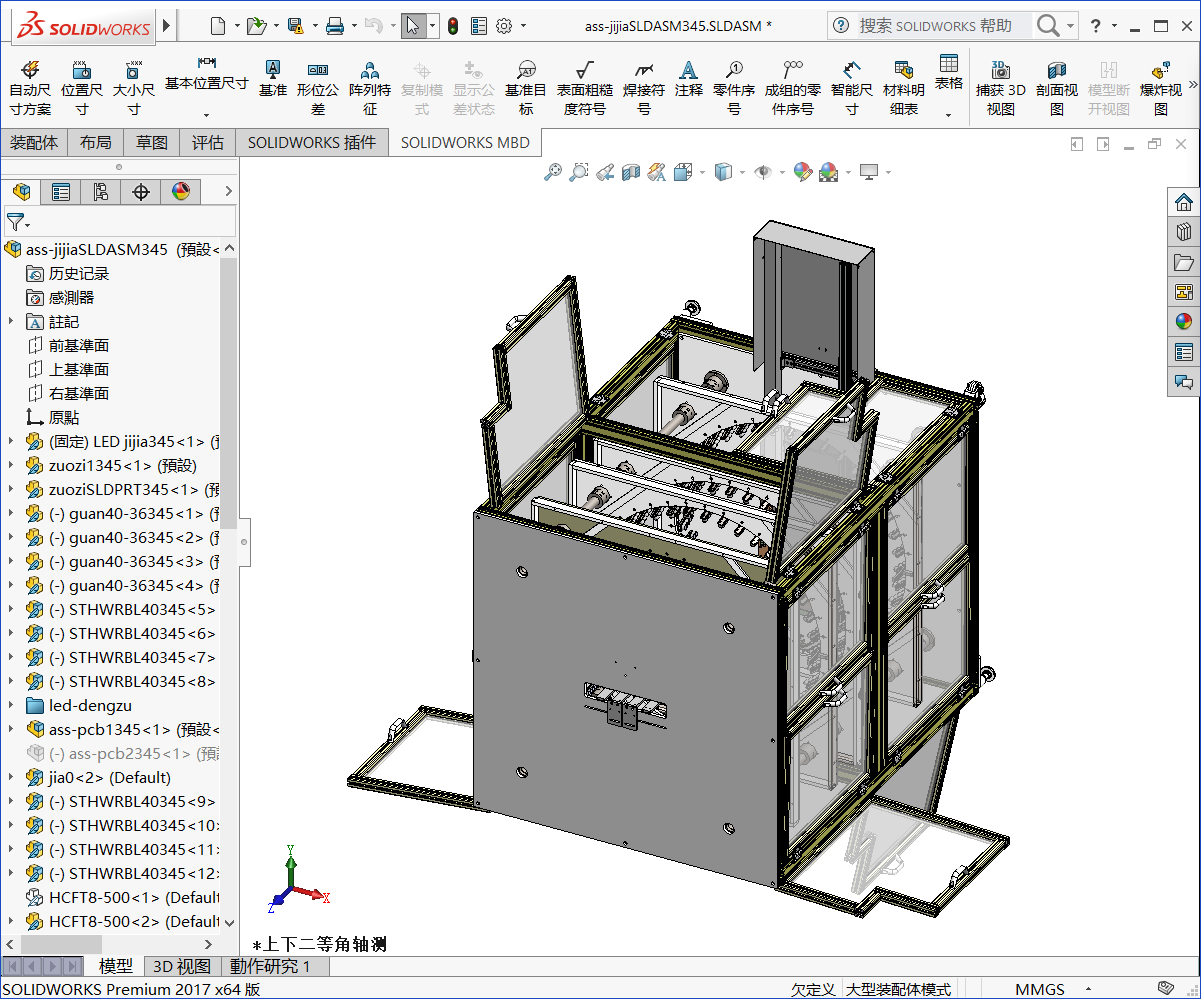Open the Appearances tab in the task pane
Viewport: 1201px width, 999px height.
(1184, 321)
